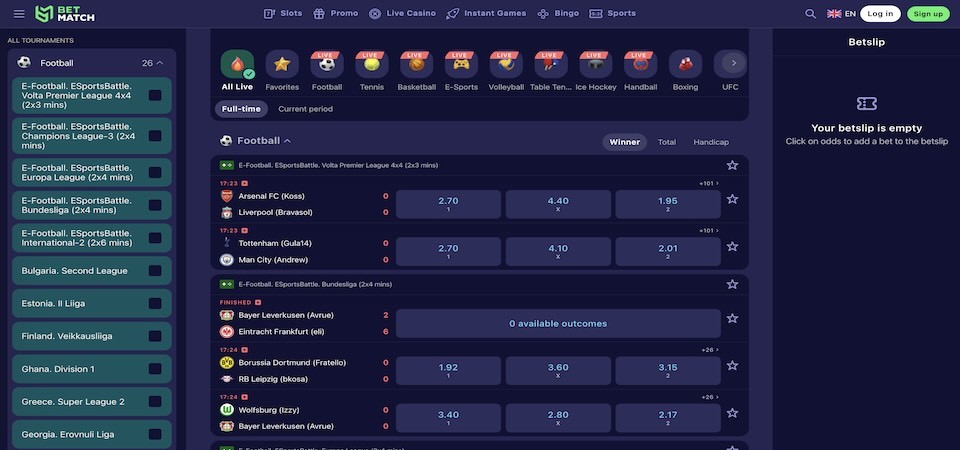Select the live Basketball category icon
The width and height of the screenshot is (960, 450).
click(x=416, y=64)
